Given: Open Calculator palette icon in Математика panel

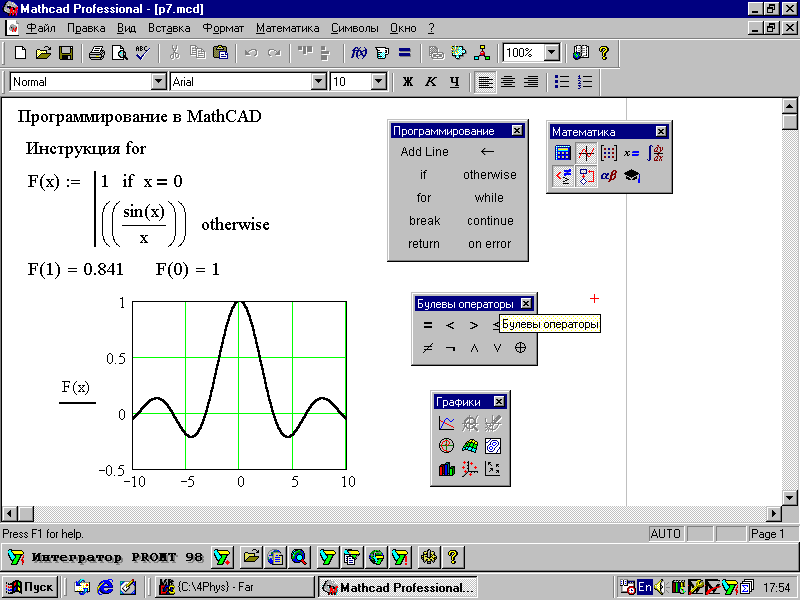Looking at the screenshot, I should [563, 153].
